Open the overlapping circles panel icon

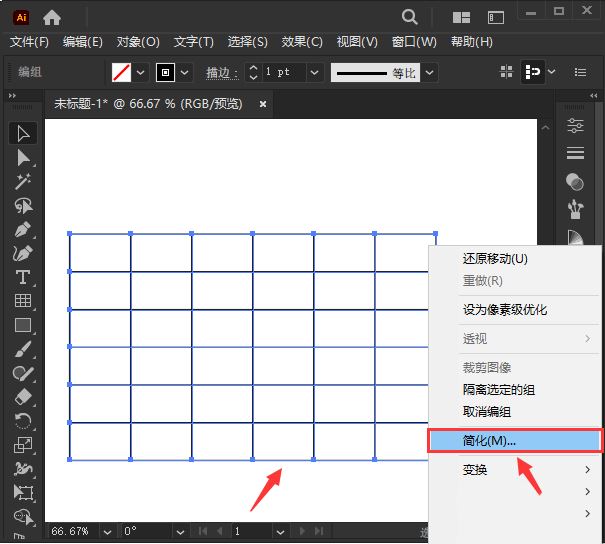575,182
